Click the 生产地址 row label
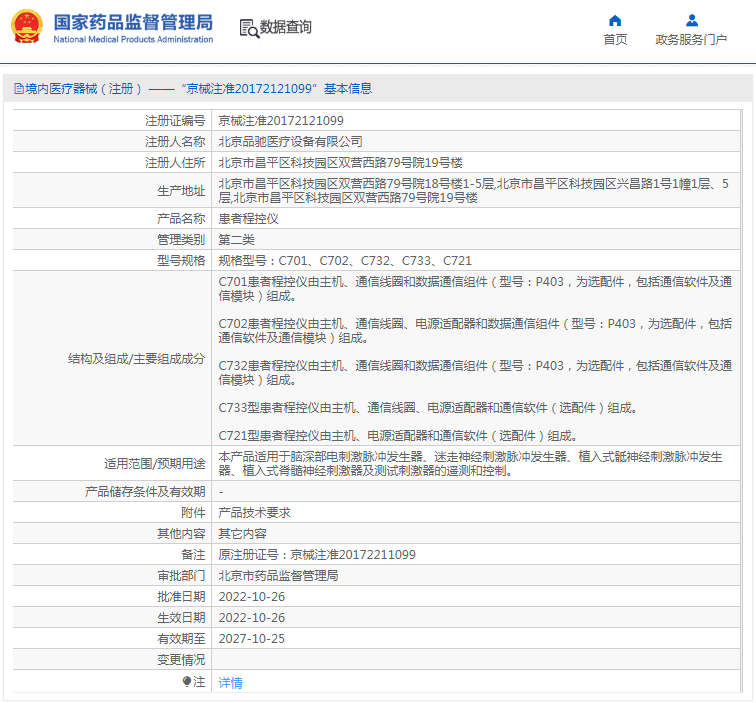This screenshot has height=703, width=756. pyautogui.click(x=181, y=191)
